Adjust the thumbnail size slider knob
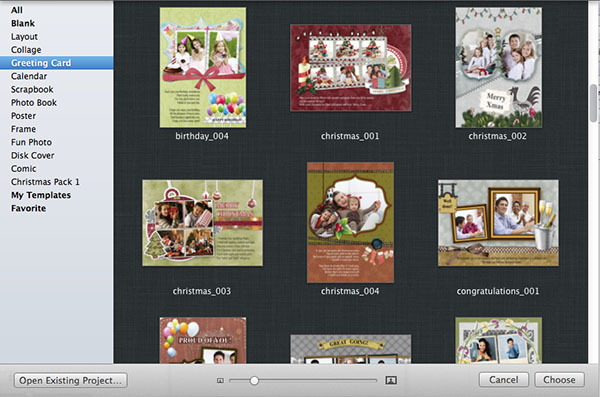The height and width of the screenshot is (397, 600). click(x=254, y=381)
